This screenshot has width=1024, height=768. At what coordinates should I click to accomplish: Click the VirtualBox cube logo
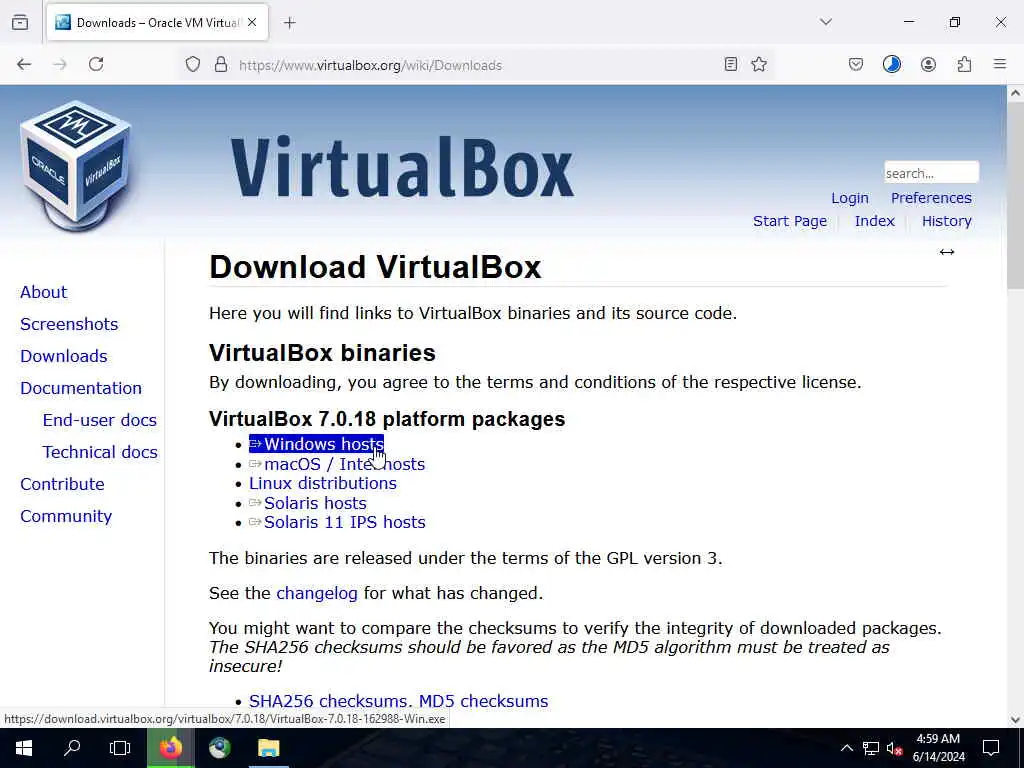coord(76,165)
